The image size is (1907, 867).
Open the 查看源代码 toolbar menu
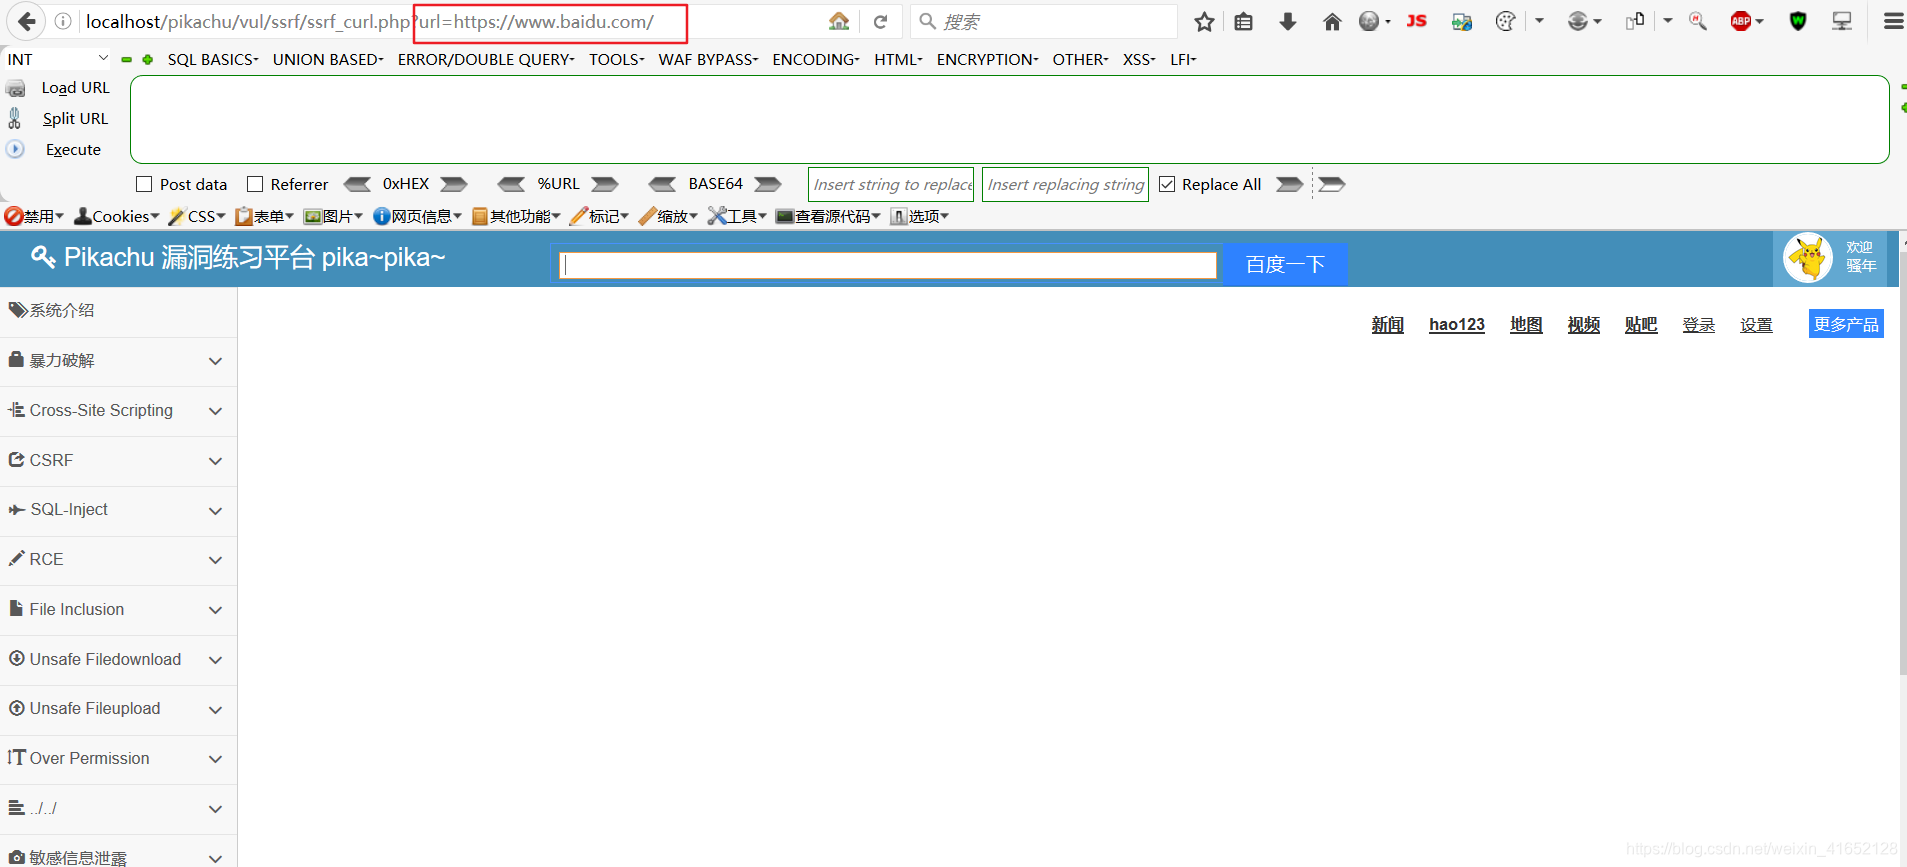coord(828,216)
